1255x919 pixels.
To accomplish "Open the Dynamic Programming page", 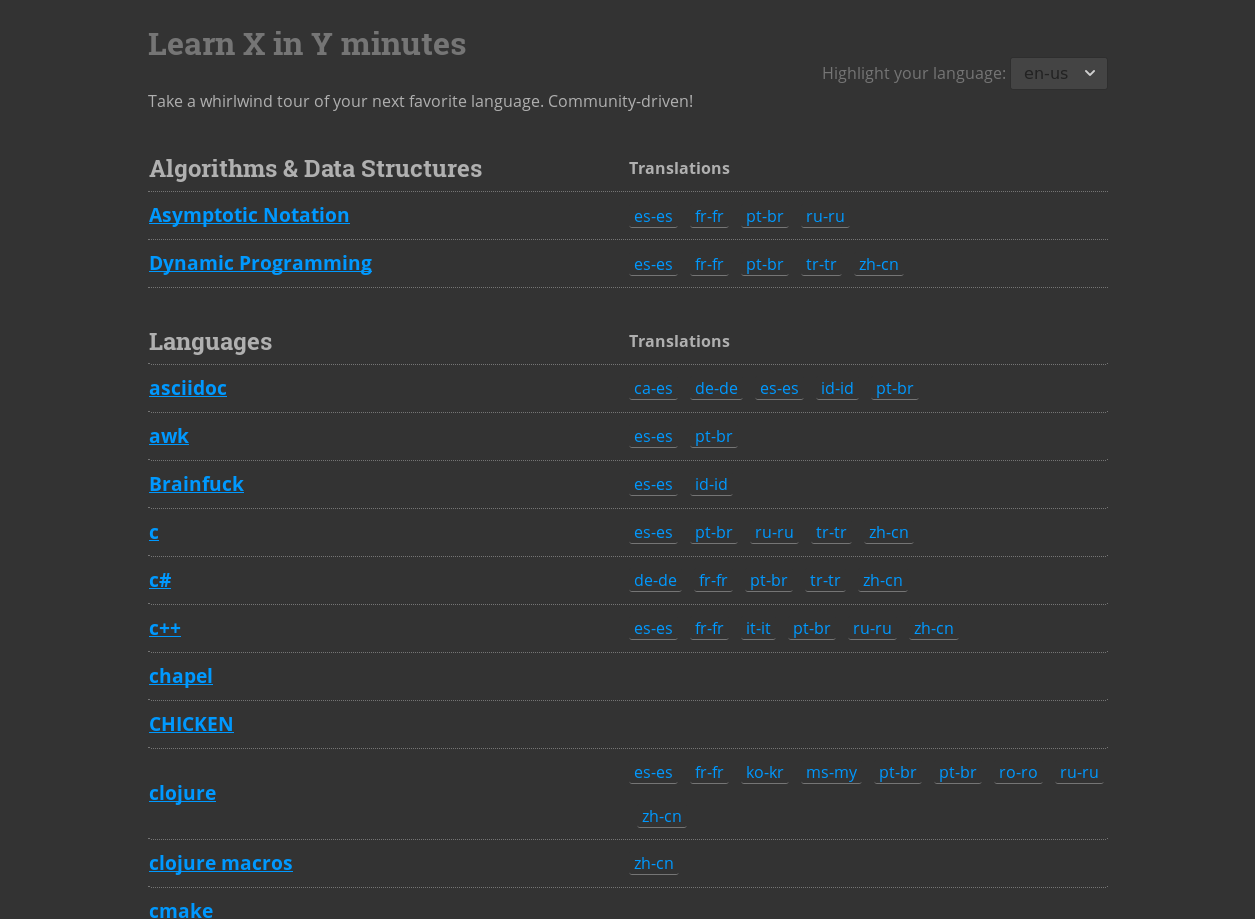I will coord(260,263).
